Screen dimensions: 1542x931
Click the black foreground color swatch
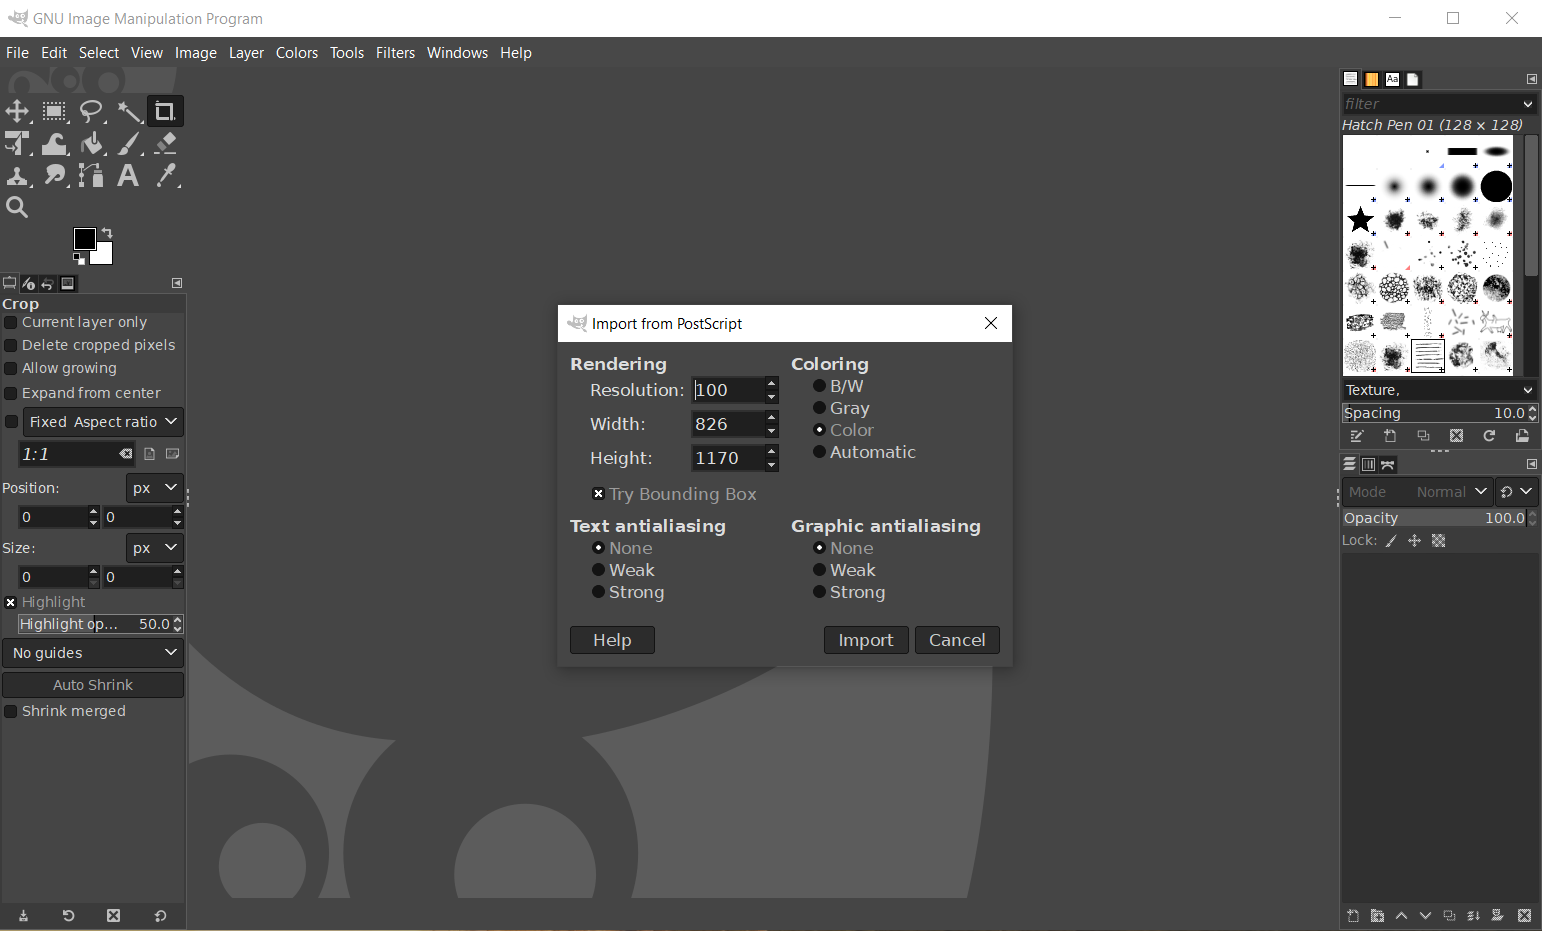(84, 238)
